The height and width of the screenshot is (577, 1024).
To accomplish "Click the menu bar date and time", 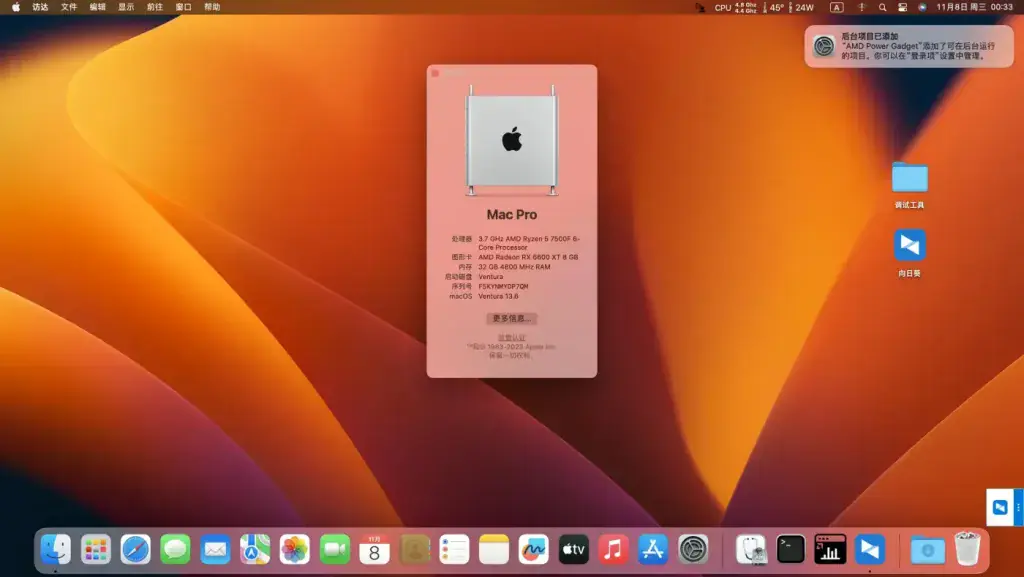I will click(x=974, y=7).
